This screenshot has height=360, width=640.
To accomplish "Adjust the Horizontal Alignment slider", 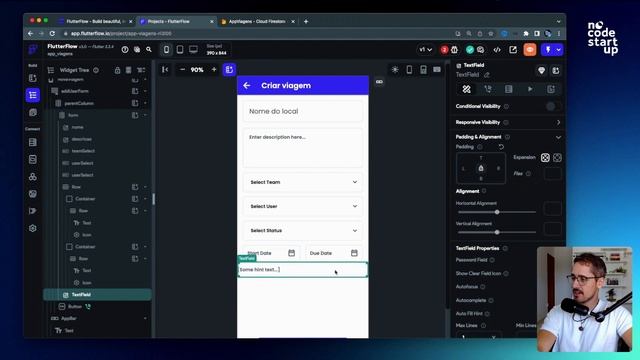I will (x=497, y=212).
